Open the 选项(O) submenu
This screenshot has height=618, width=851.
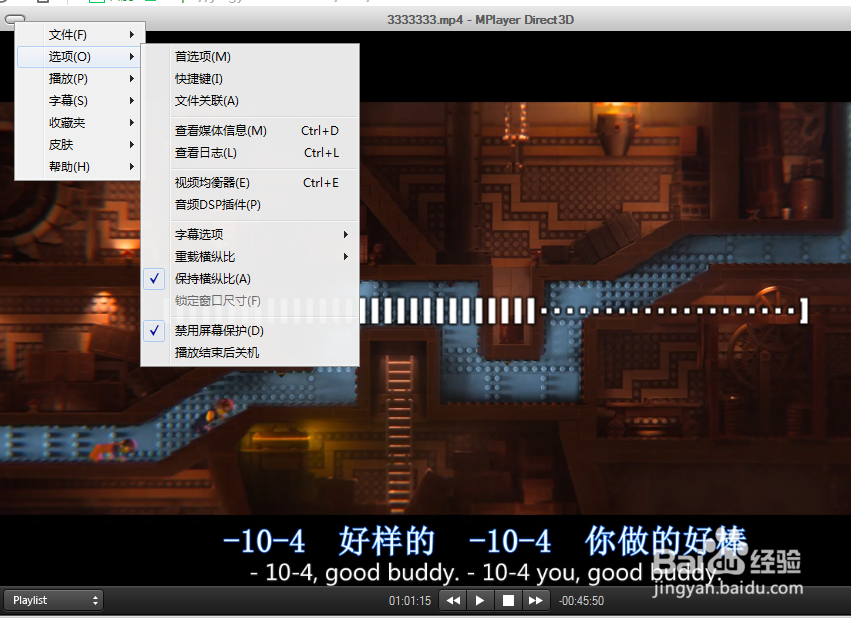79,56
